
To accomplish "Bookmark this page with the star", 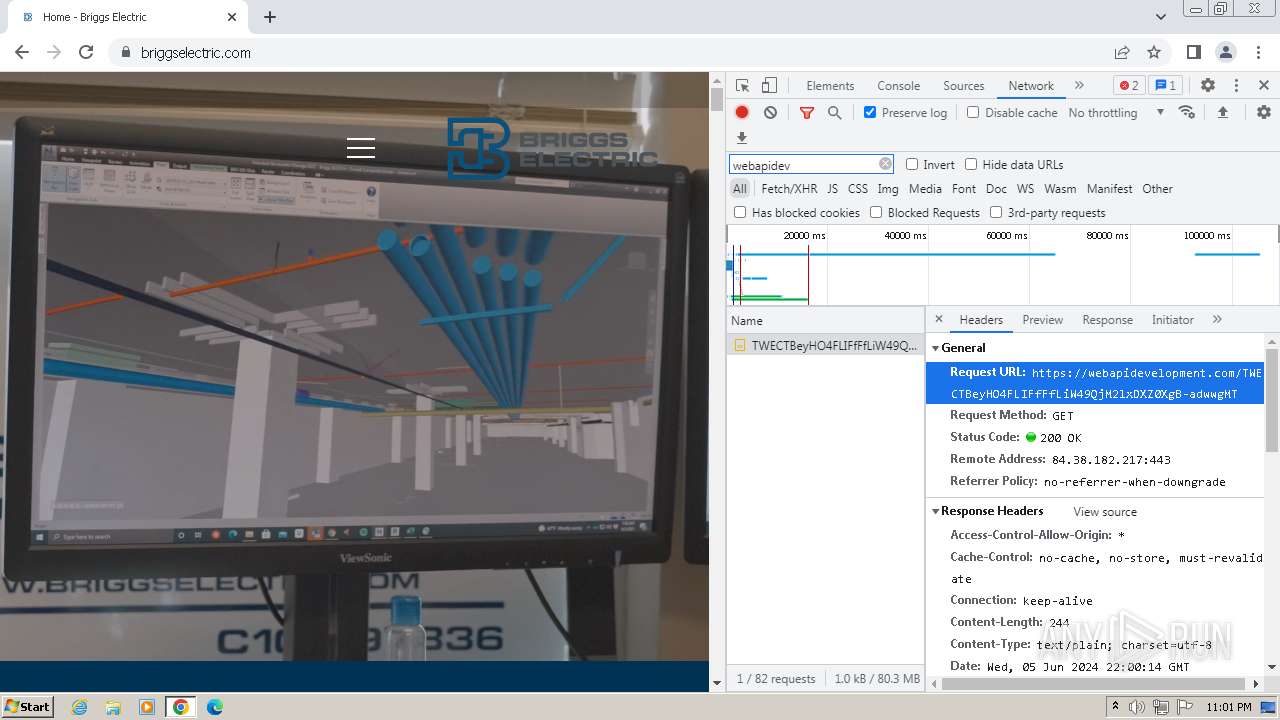I will click(x=1154, y=52).
